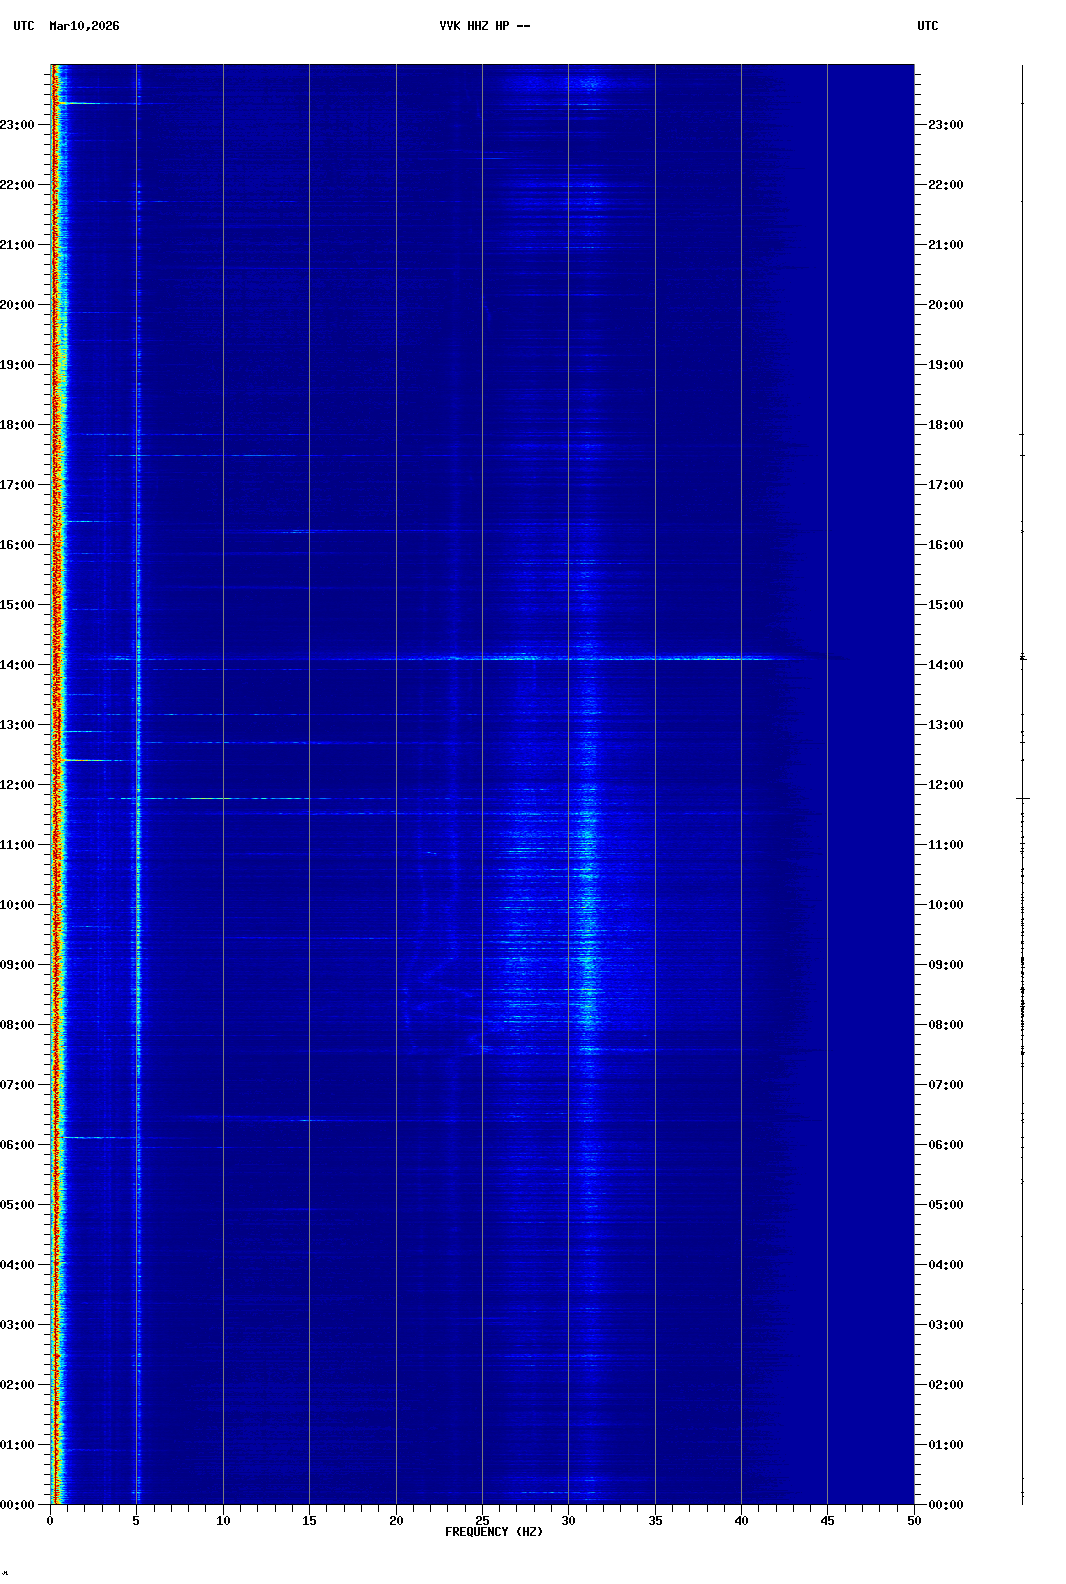Click the 5 Hz frequency tick label
Viewport: 1066px width, 1584px height.
(137, 1521)
